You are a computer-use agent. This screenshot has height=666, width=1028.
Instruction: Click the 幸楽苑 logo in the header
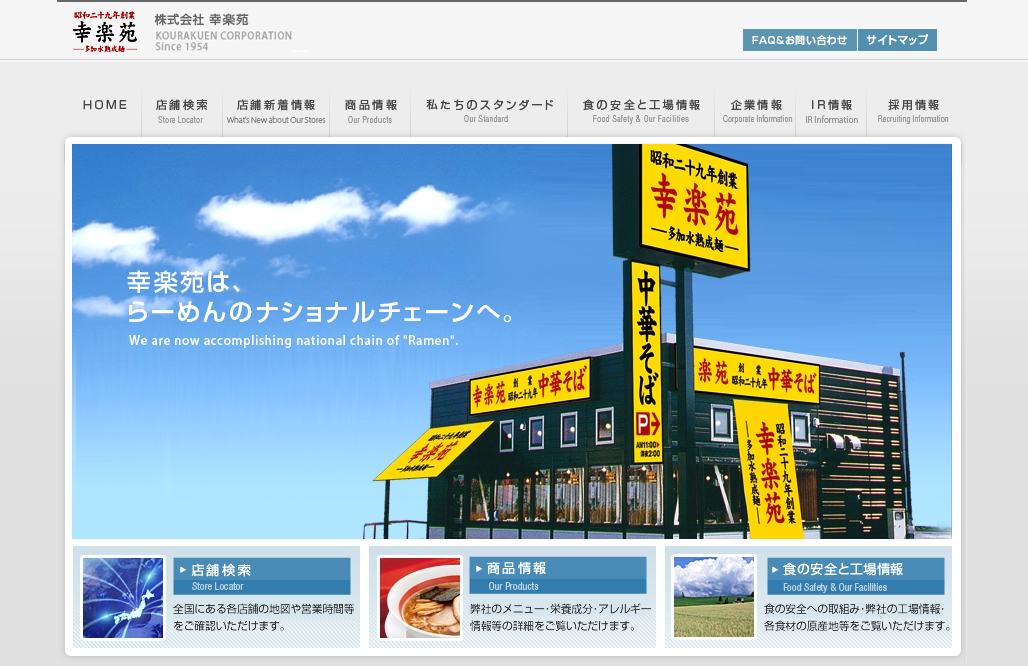[x=105, y=31]
